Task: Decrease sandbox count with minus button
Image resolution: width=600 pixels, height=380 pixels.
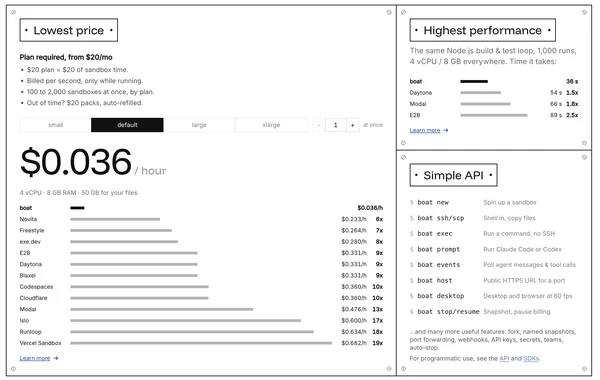Action: (x=318, y=125)
